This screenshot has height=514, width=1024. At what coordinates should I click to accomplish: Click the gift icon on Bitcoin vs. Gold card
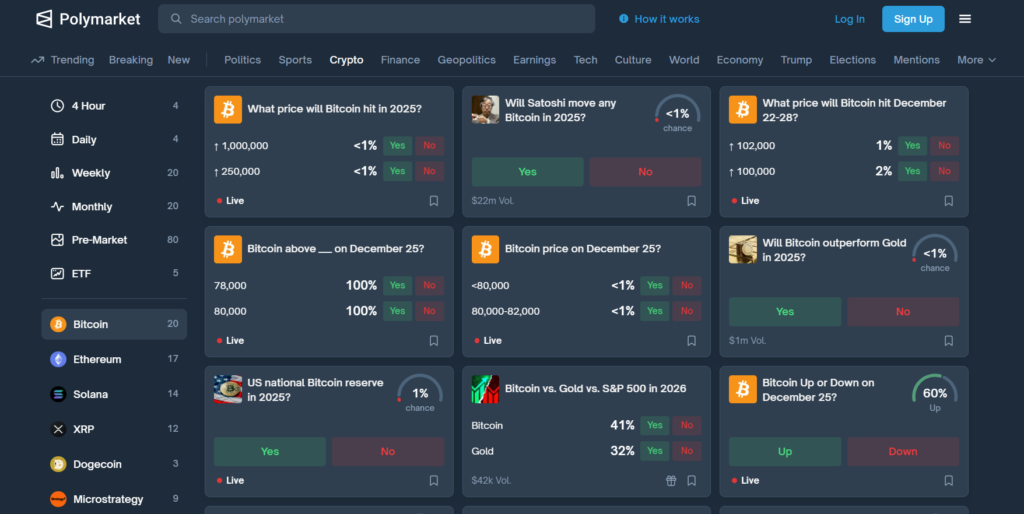(671, 481)
